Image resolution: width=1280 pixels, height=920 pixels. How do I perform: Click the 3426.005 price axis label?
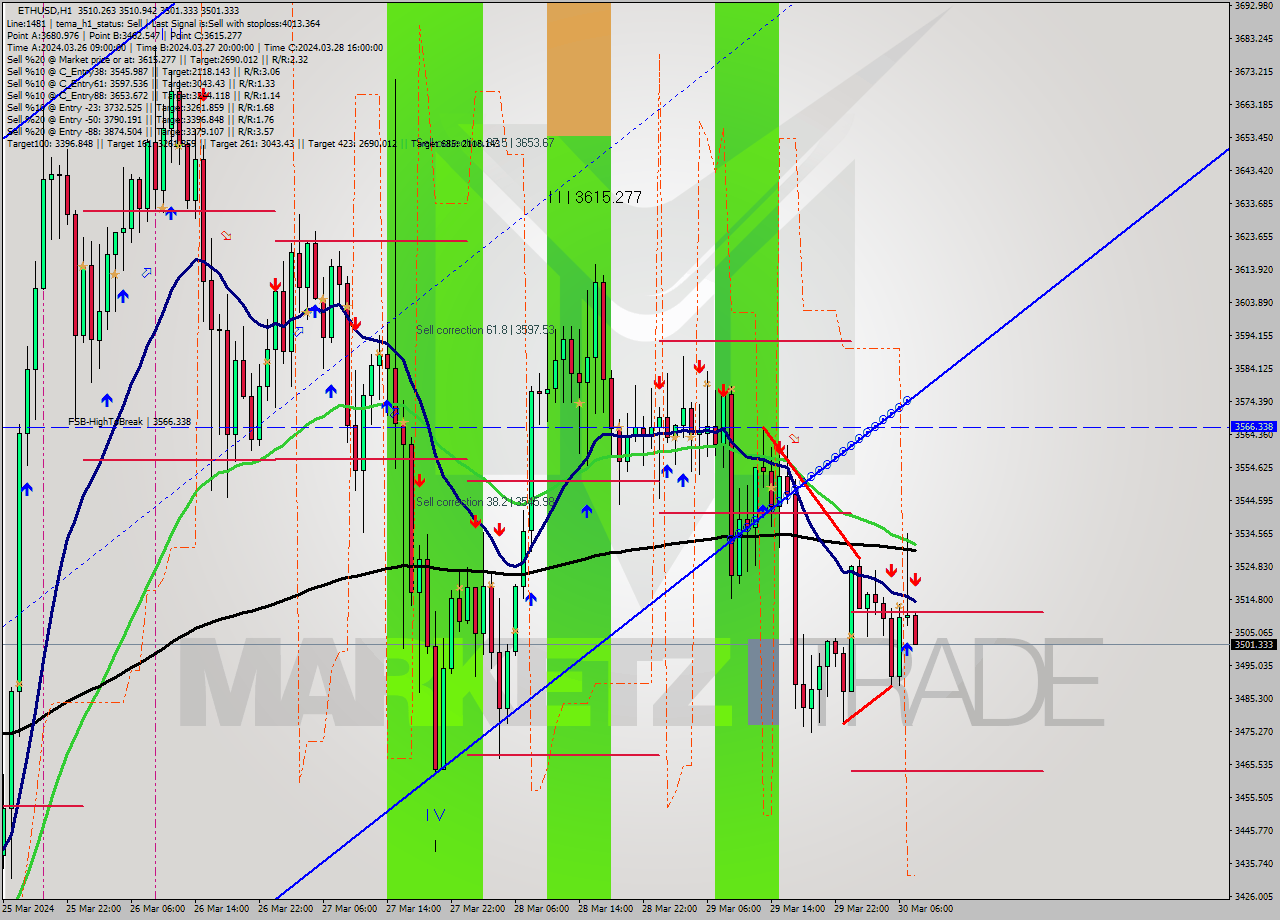click(1253, 897)
